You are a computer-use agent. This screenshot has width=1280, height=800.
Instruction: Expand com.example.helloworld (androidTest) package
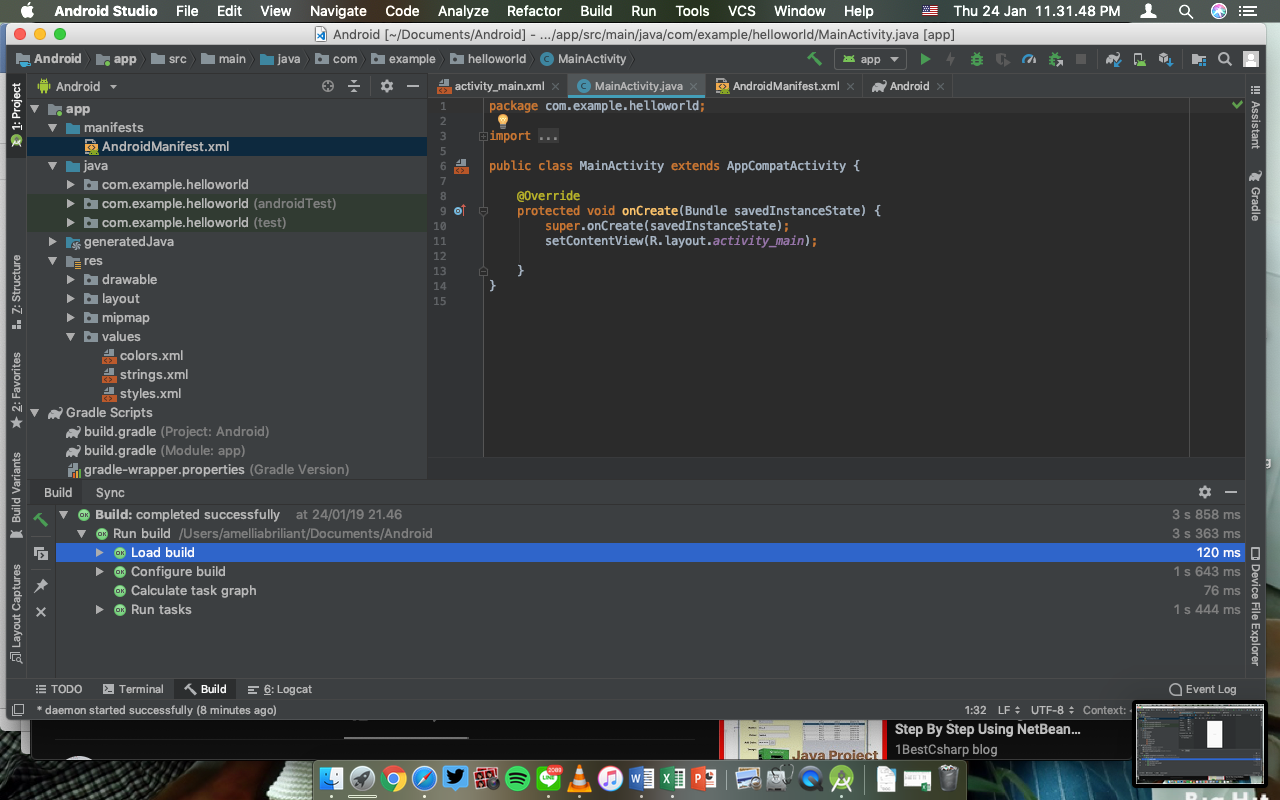point(71,204)
